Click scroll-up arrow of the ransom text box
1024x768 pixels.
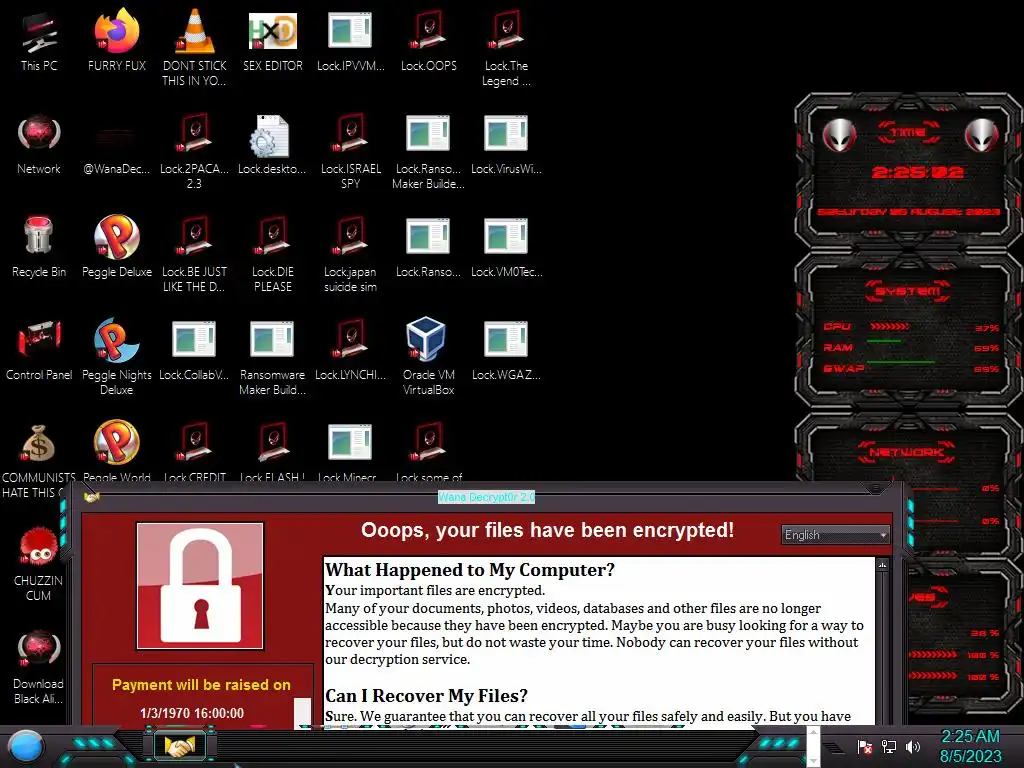point(883,566)
